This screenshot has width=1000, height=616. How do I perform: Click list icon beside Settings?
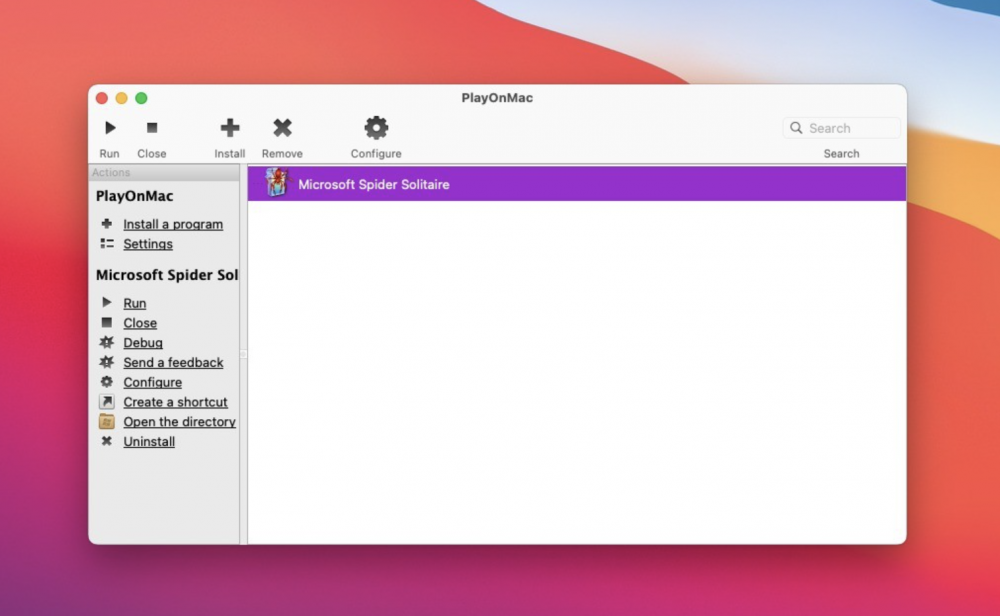point(107,244)
